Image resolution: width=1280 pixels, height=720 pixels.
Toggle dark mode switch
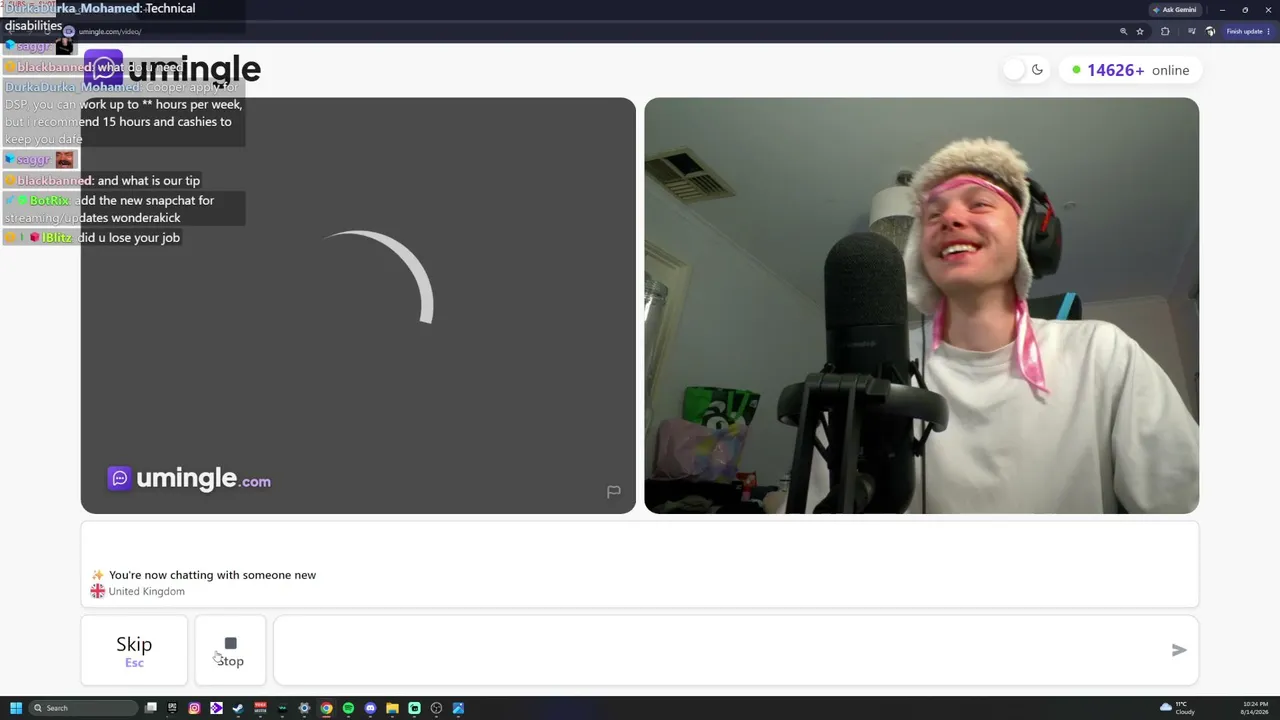(1025, 70)
